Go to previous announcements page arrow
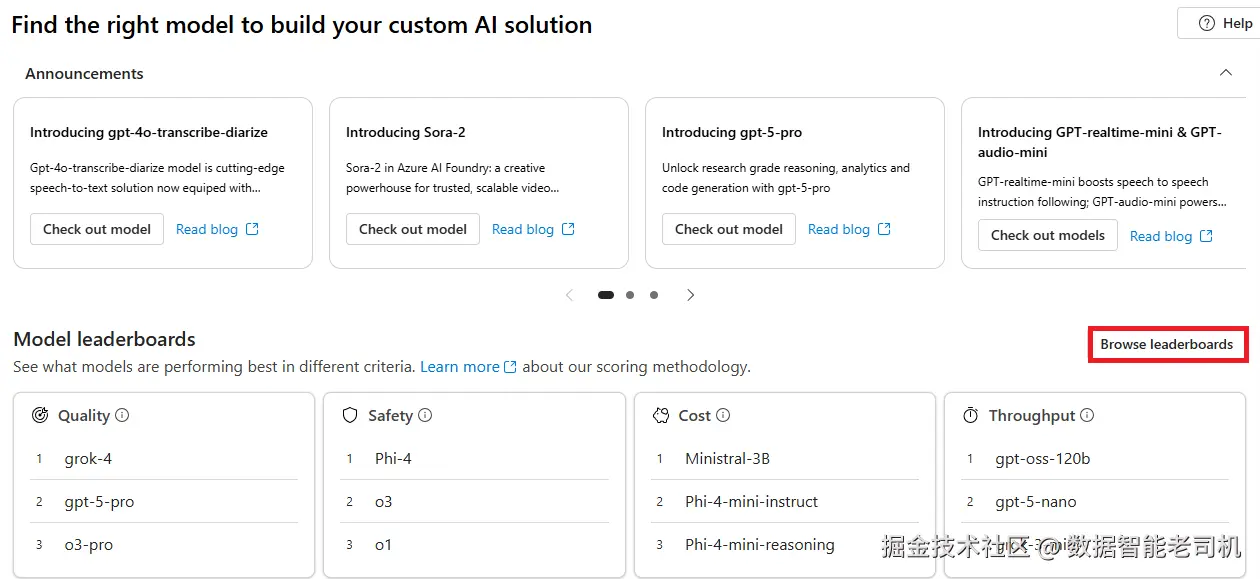 pos(570,295)
